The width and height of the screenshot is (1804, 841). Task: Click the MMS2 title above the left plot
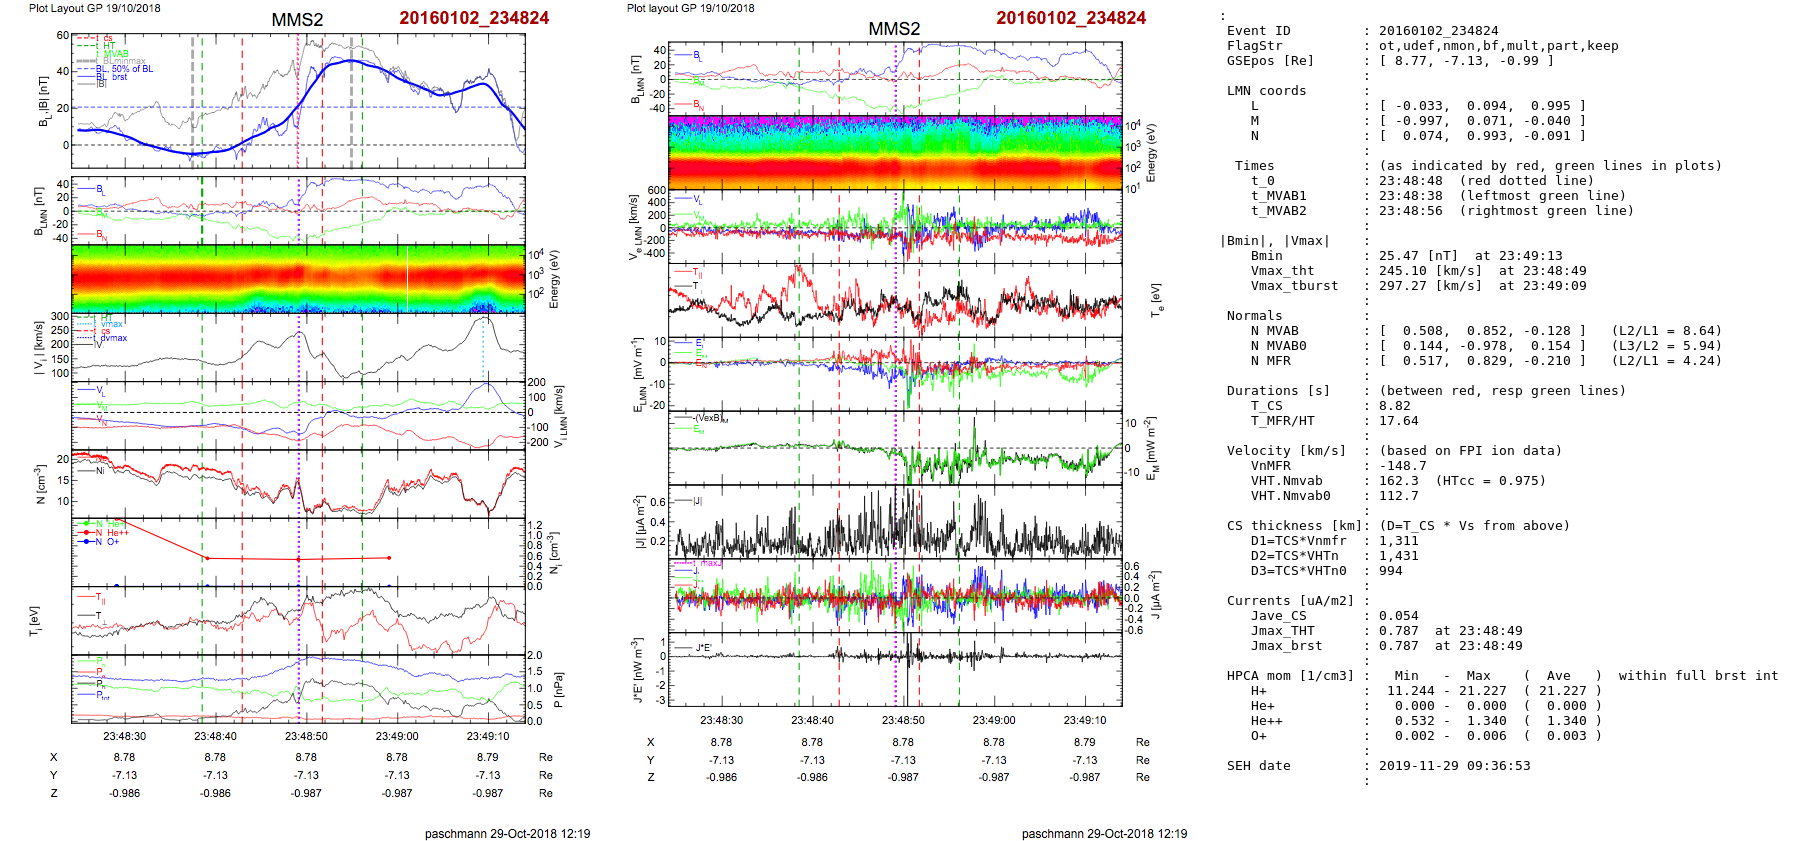click(297, 20)
